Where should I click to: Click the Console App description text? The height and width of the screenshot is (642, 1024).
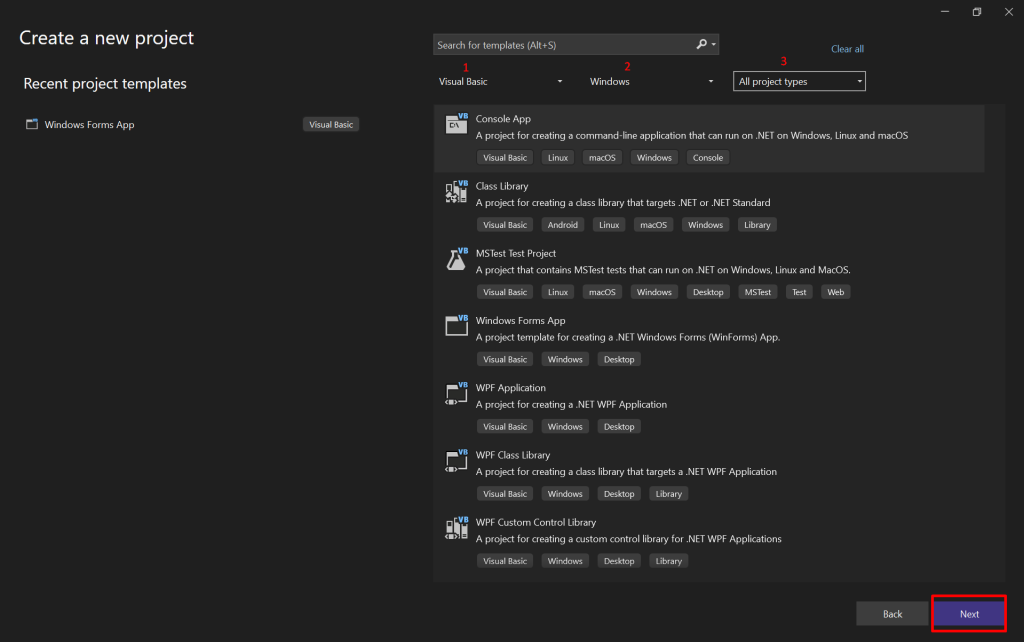tap(692, 136)
